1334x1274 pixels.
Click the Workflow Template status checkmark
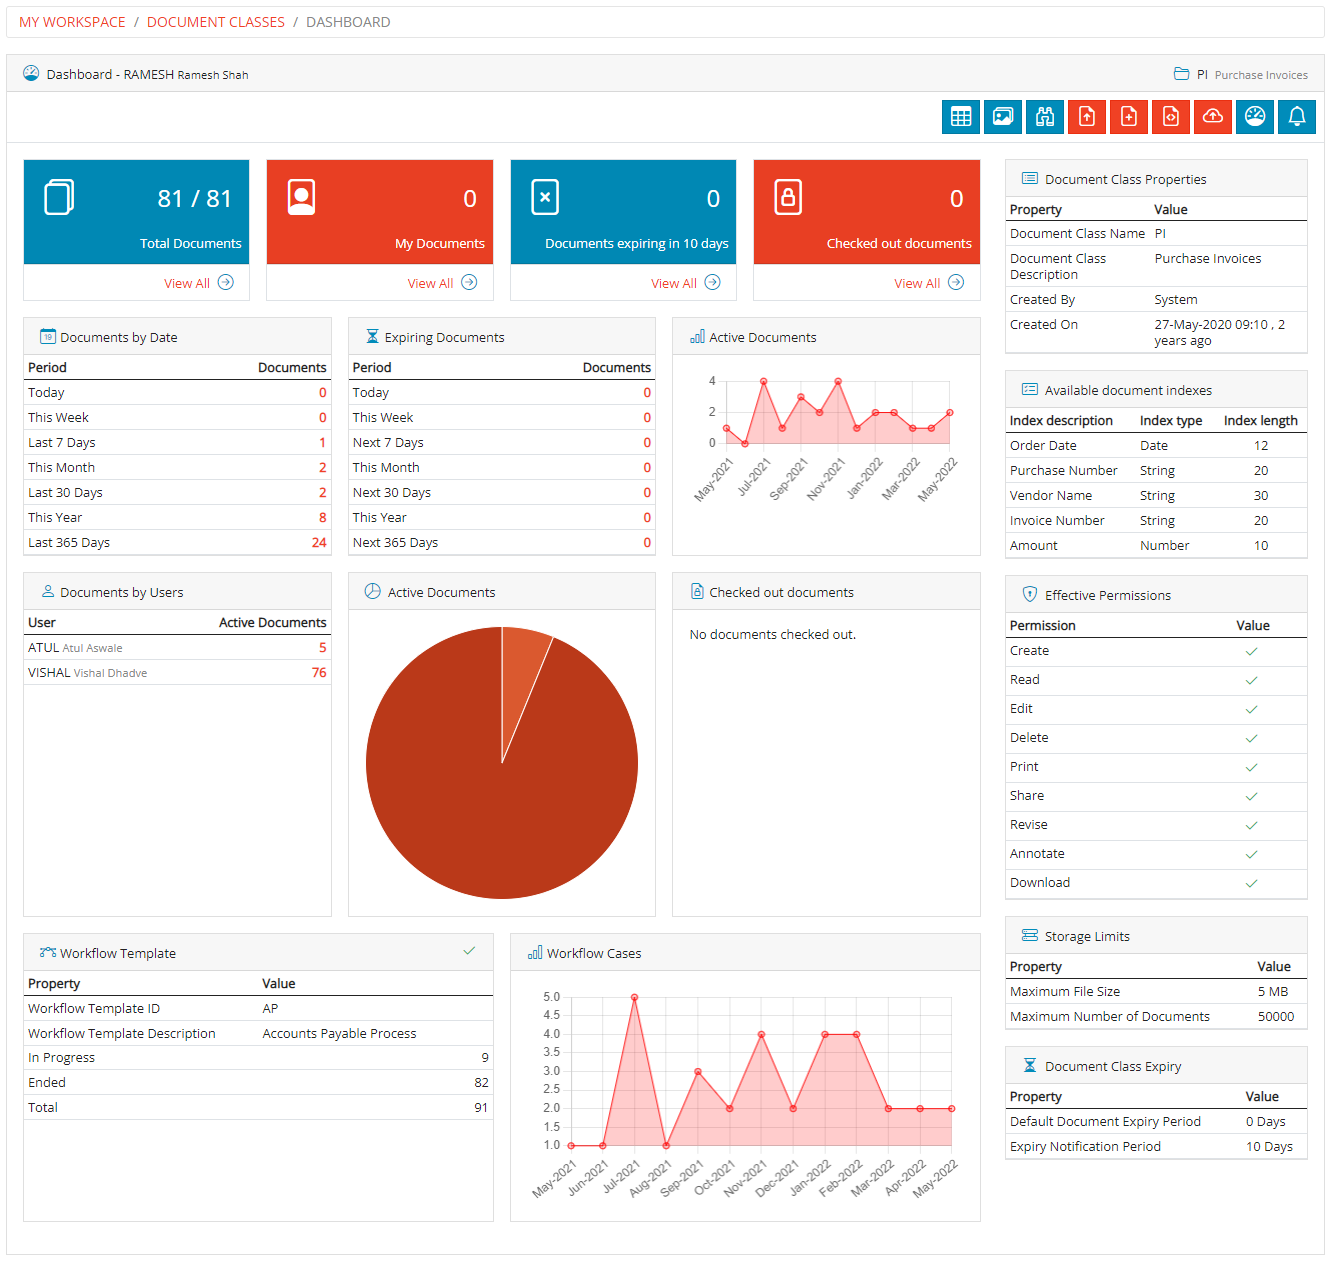tap(470, 951)
